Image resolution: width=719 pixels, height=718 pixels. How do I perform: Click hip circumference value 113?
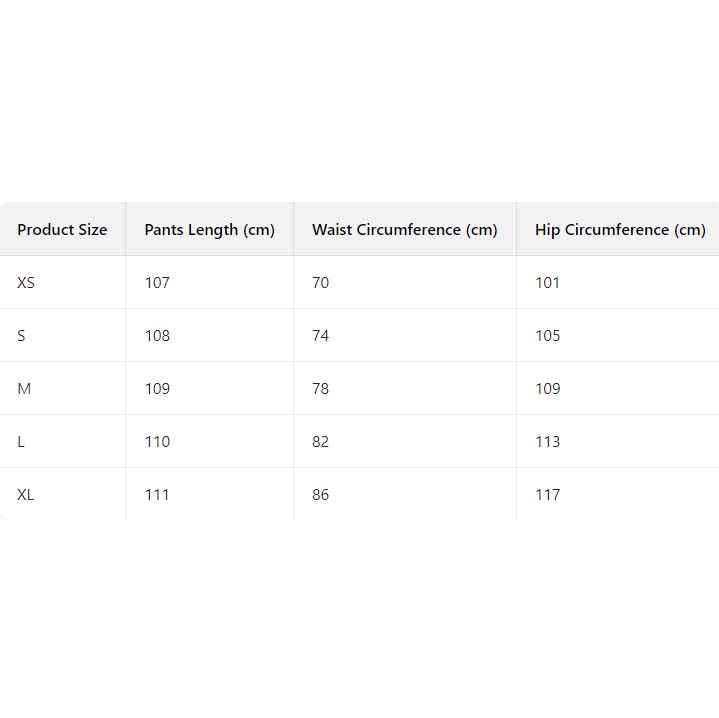[547, 442]
